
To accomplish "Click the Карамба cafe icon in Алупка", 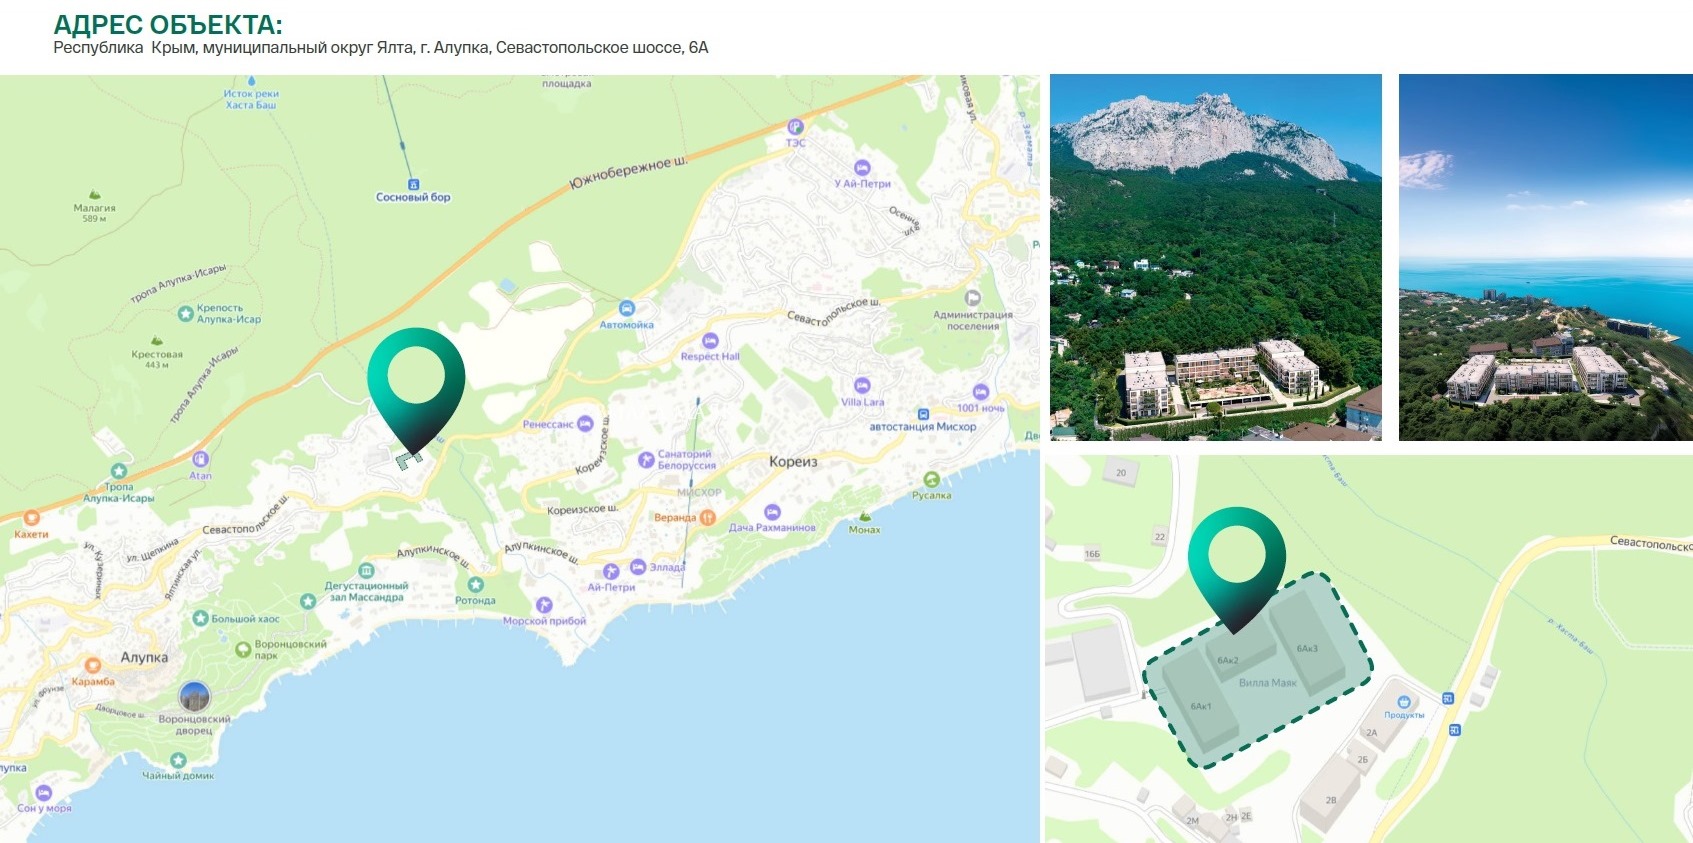I will [93, 665].
